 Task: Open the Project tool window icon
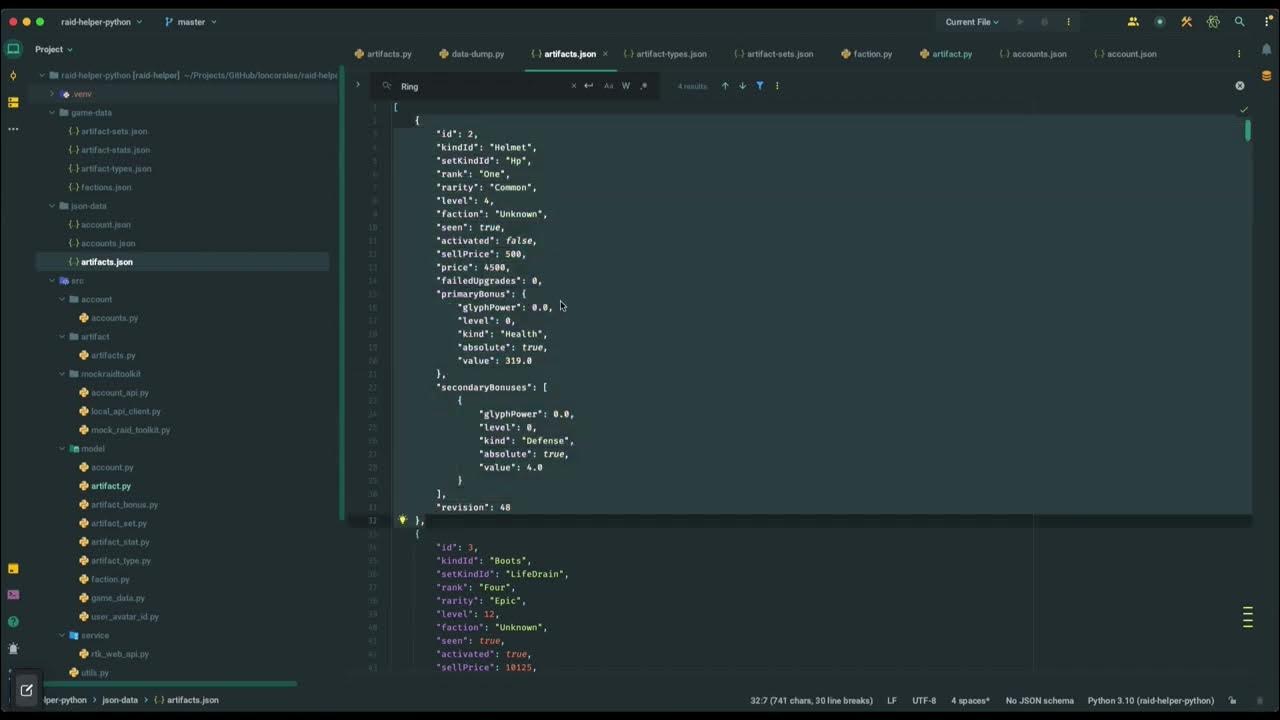pos(13,48)
